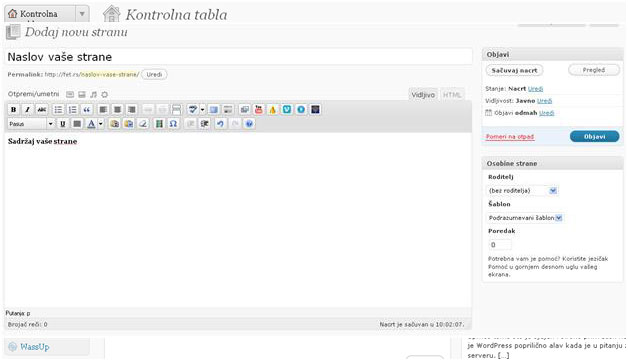628x361 pixels.
Task: Edit the permalink with Uredi button
Action: pyautogui.click(x=154, y=75)
